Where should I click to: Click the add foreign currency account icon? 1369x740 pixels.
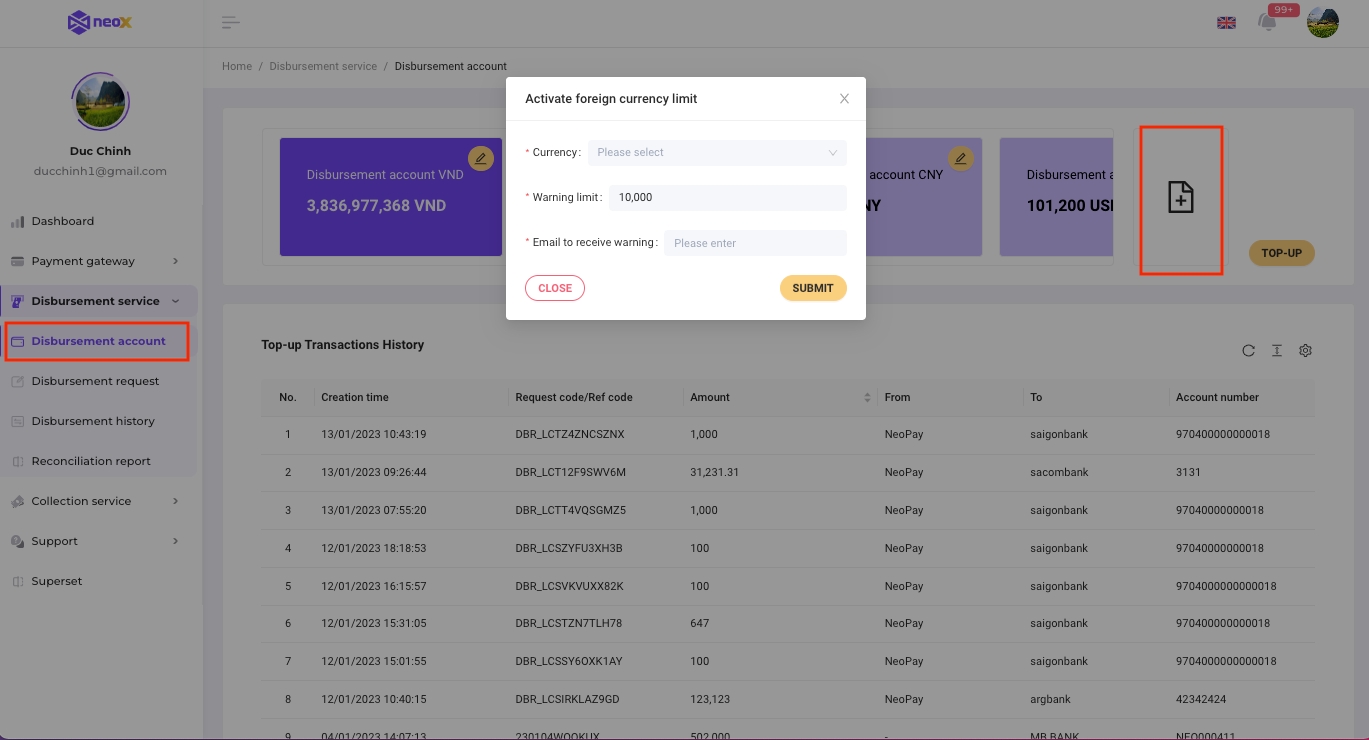1181,198
